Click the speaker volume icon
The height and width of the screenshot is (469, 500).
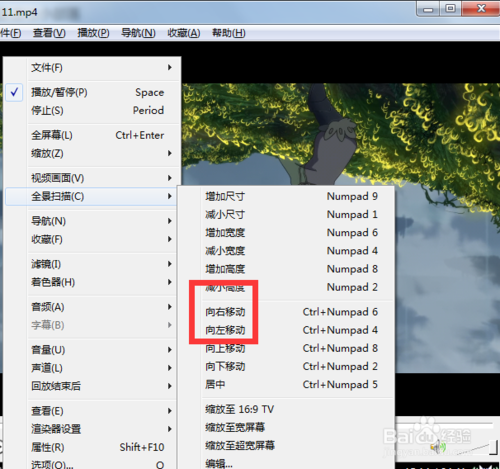click(438, 447)
